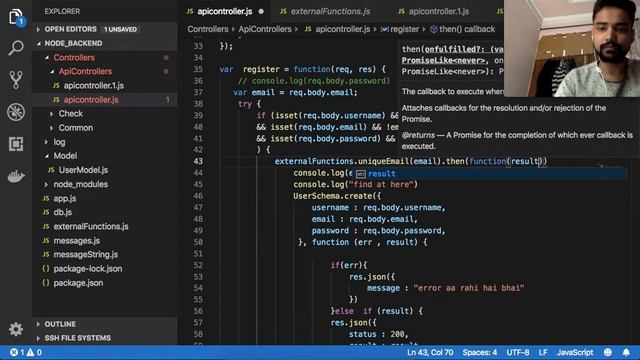The image size is (640, 360).
Task: Accept the 'result' autocomplete suggestion
Action: [x=490, y=174]
